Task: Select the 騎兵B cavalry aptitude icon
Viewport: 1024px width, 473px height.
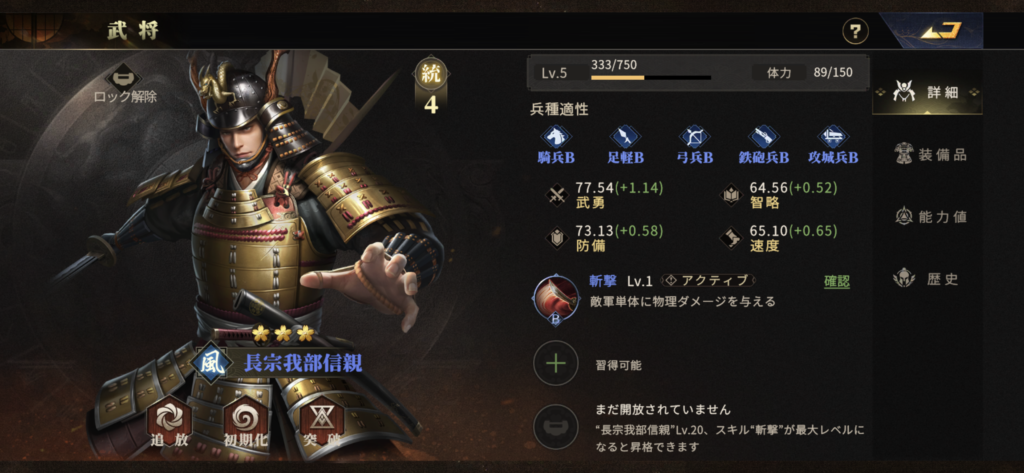Action: pos(556,144)
